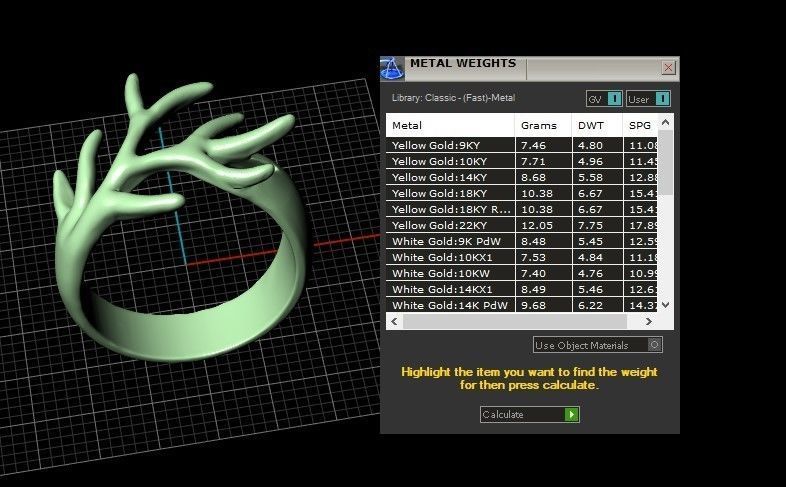Enable Use Object Materials
Screen dimensions: 786x487
598,345
